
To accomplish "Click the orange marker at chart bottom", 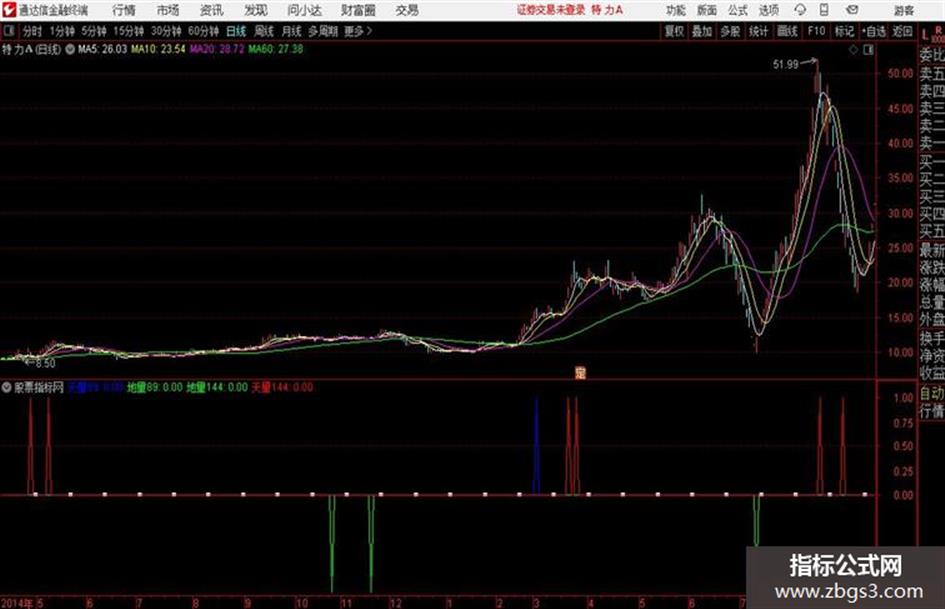I will tap(580, 373).
